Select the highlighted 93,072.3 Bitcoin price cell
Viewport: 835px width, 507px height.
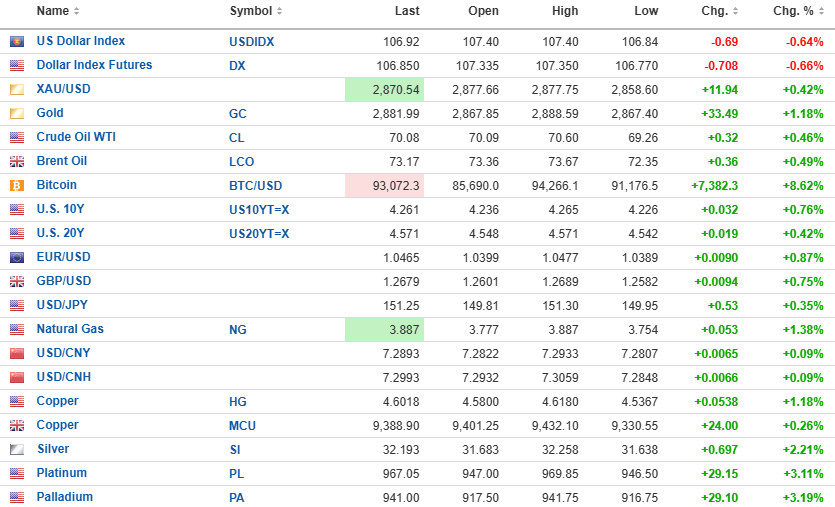click(x=384, y=185)
